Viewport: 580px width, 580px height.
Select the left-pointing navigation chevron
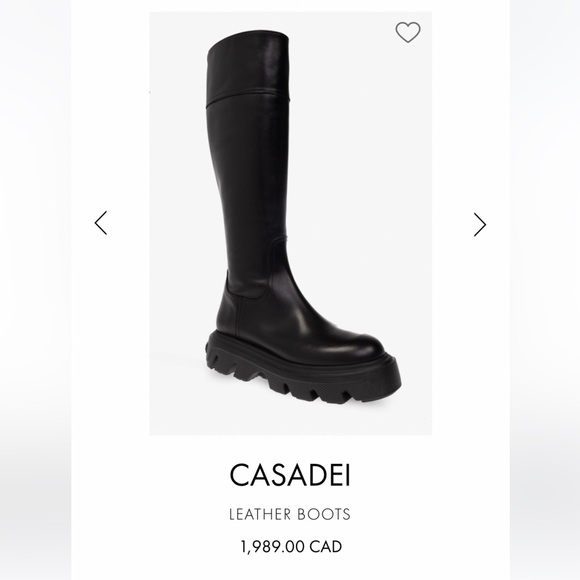pyautogui.click(x=101, y=223)
